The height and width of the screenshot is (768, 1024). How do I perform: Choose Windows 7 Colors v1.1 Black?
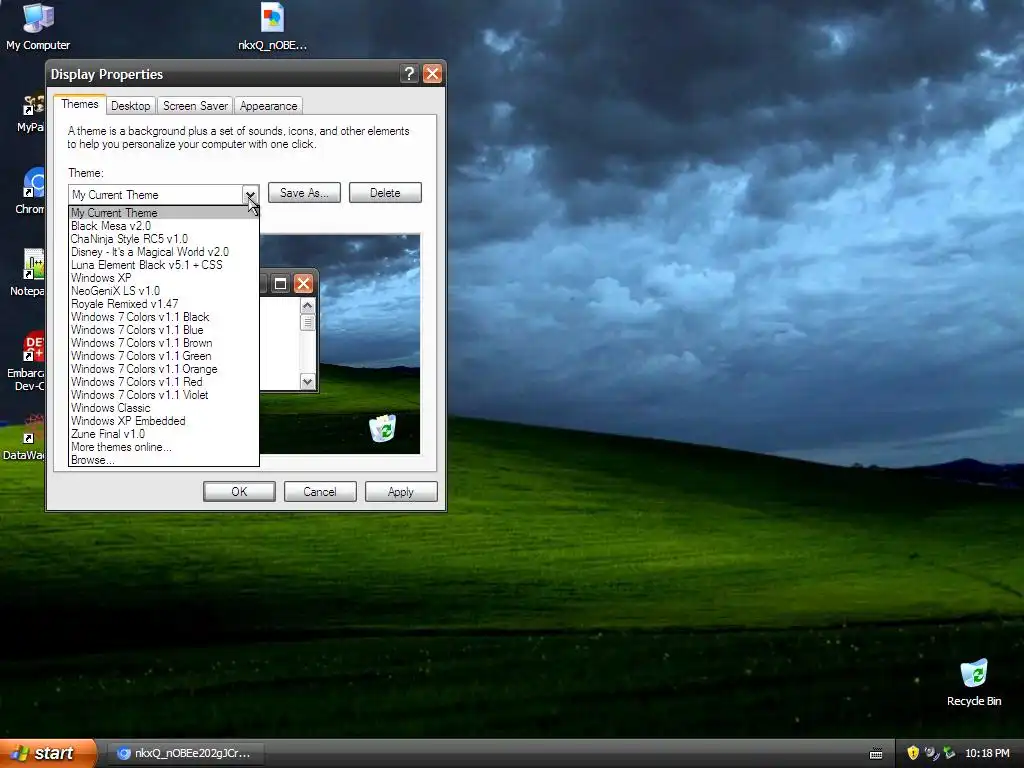pyautogui.click(x=164, y=317)
